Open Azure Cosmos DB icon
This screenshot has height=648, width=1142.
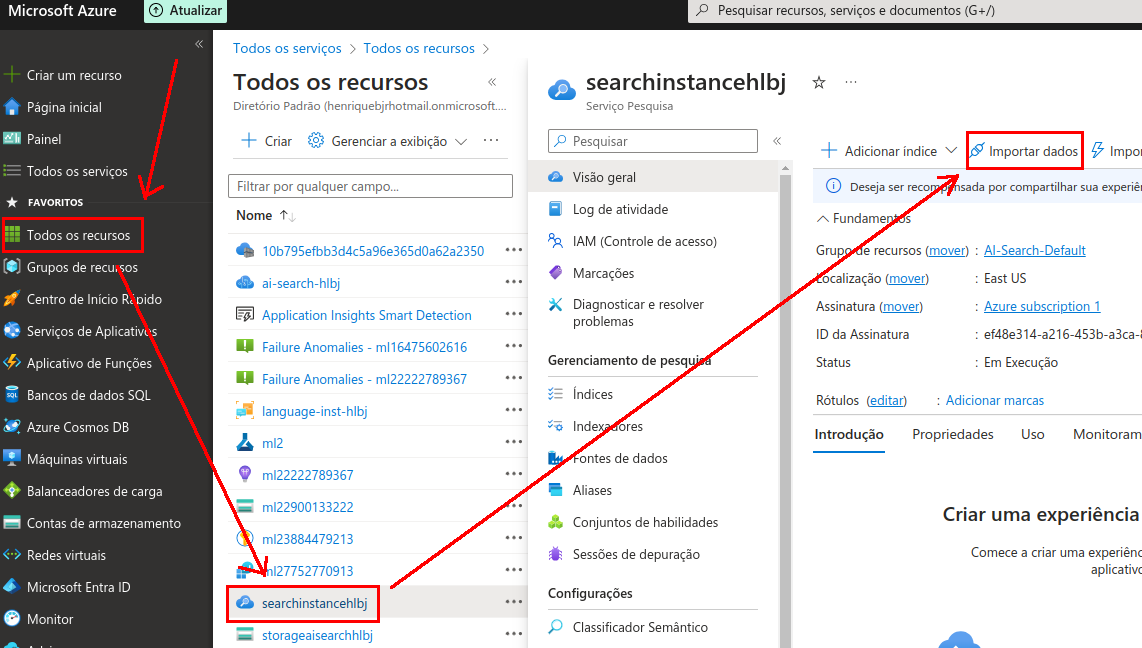[x=12, y=427]
